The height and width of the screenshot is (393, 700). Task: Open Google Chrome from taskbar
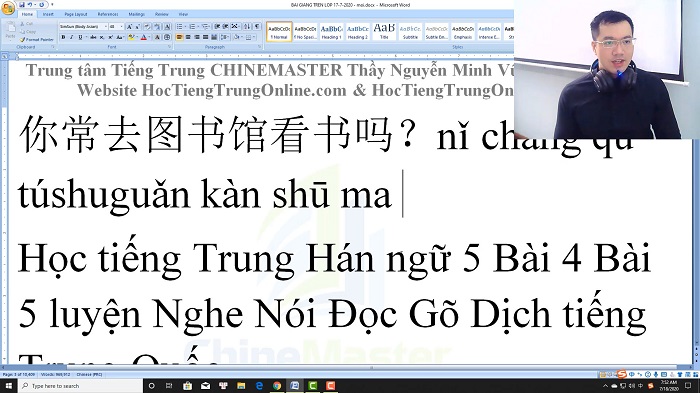coord(277,386)
